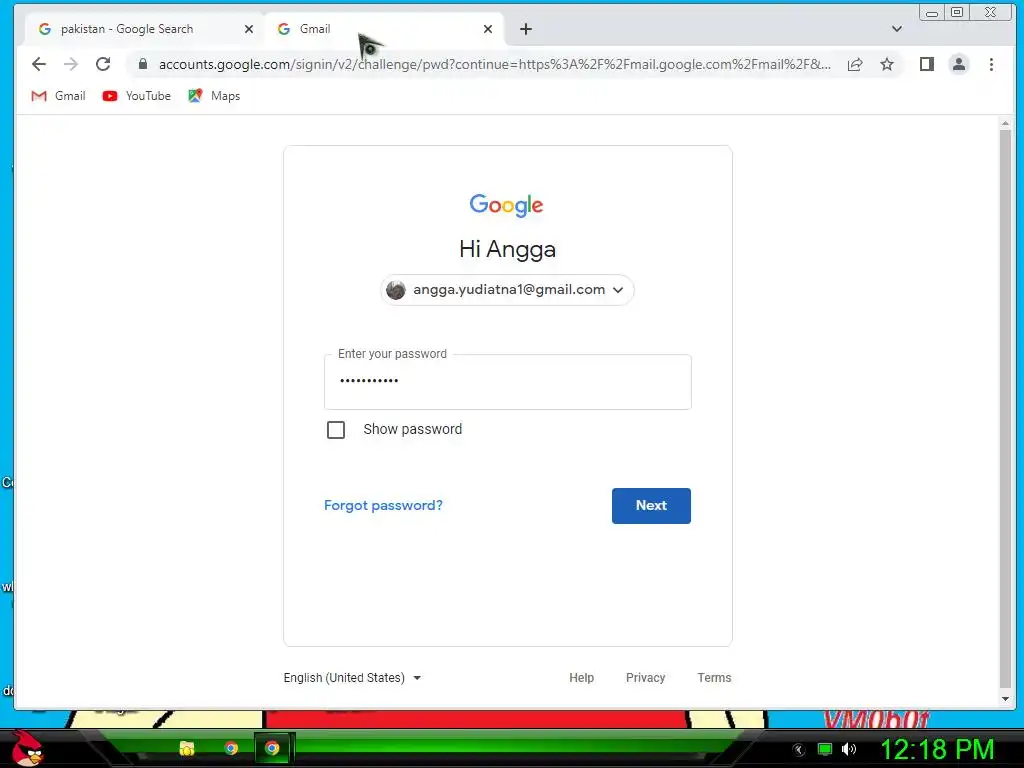
Task: Open the English (United States) language dropdown
Action: pos(352,678)
